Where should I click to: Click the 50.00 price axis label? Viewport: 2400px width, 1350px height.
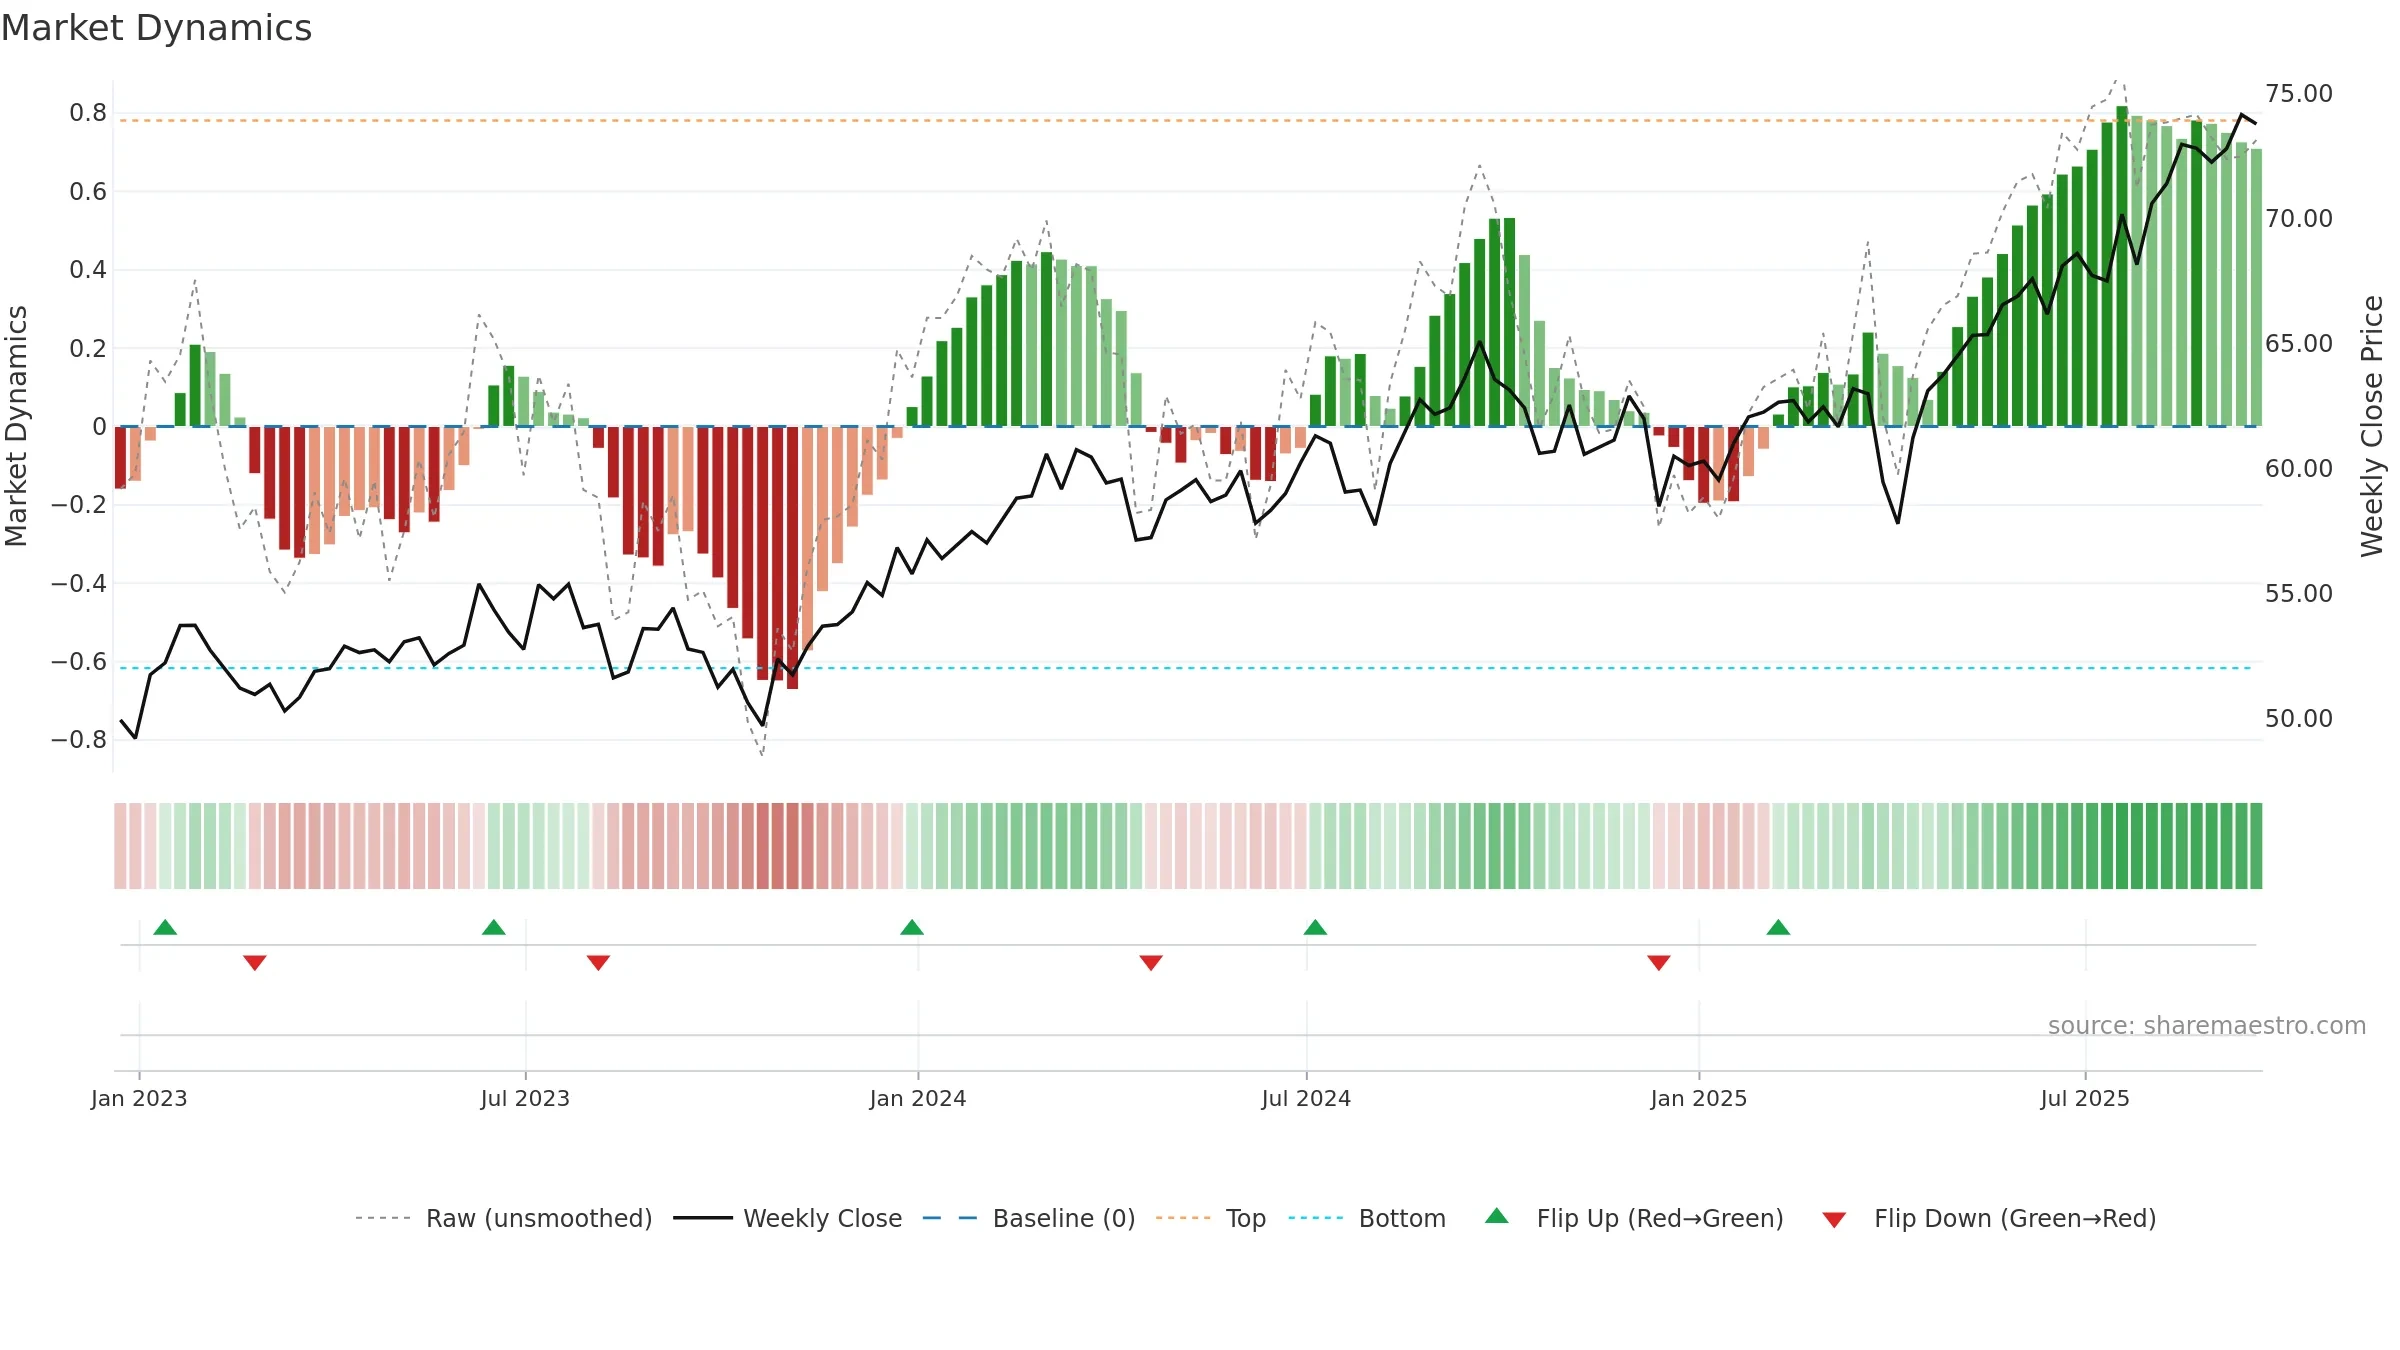[2299, 719]
